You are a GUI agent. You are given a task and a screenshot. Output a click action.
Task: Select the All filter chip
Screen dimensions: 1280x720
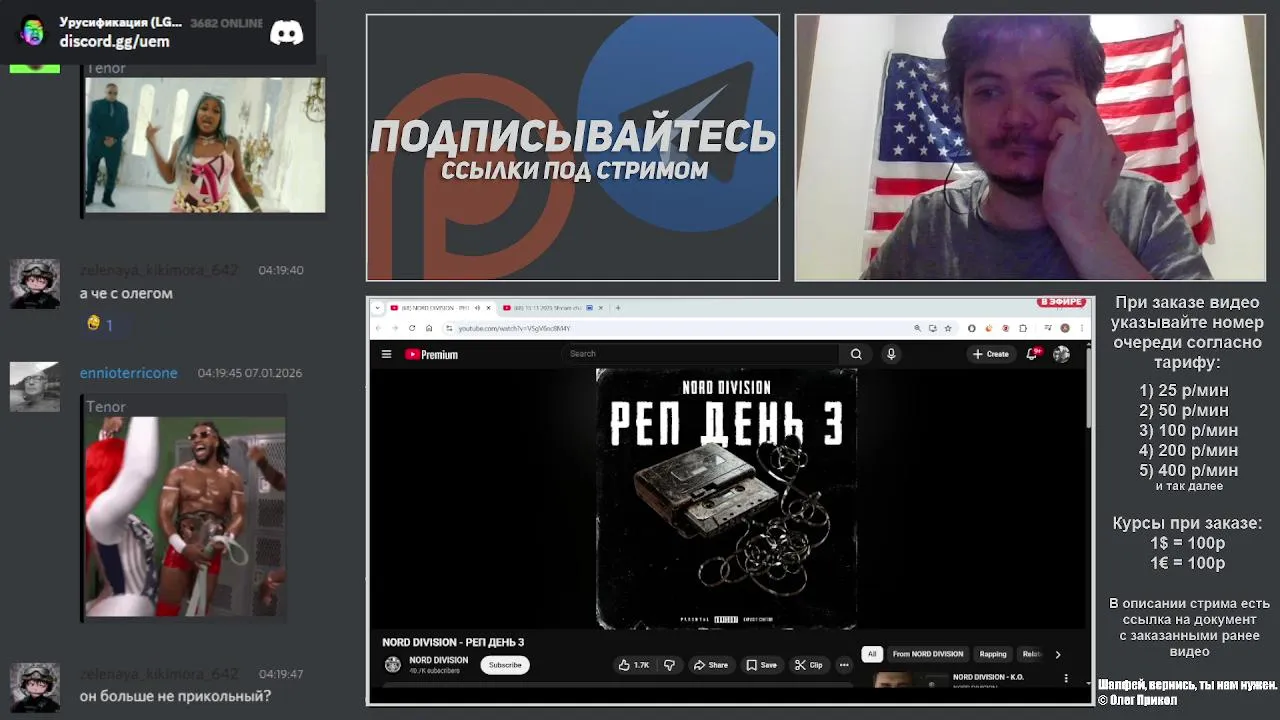(872, 654)
